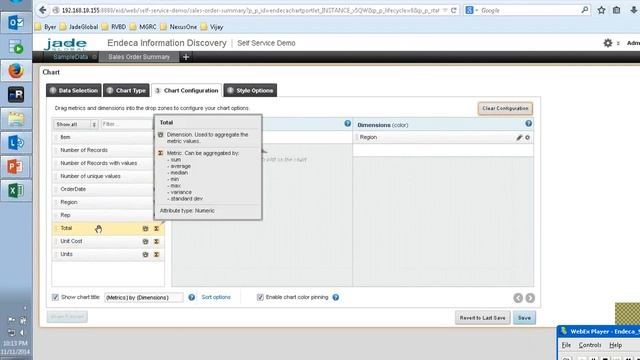Click the sigma metric icon on Units row
640x360 pixels.
pos(156,255)
